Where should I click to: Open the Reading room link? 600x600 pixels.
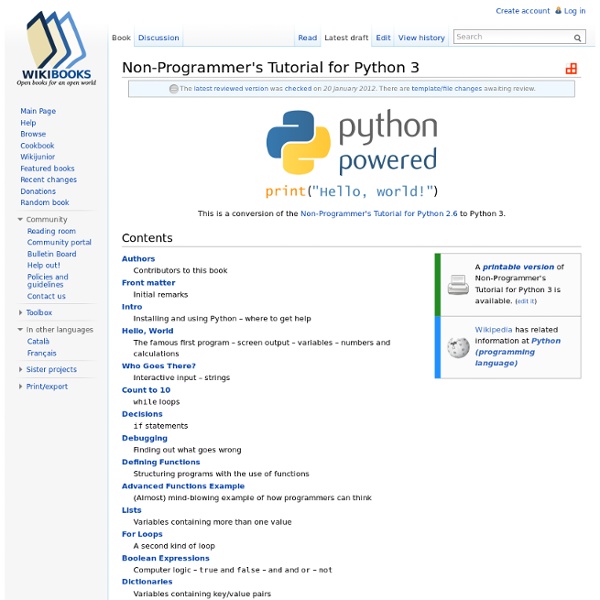pos(51,231)
